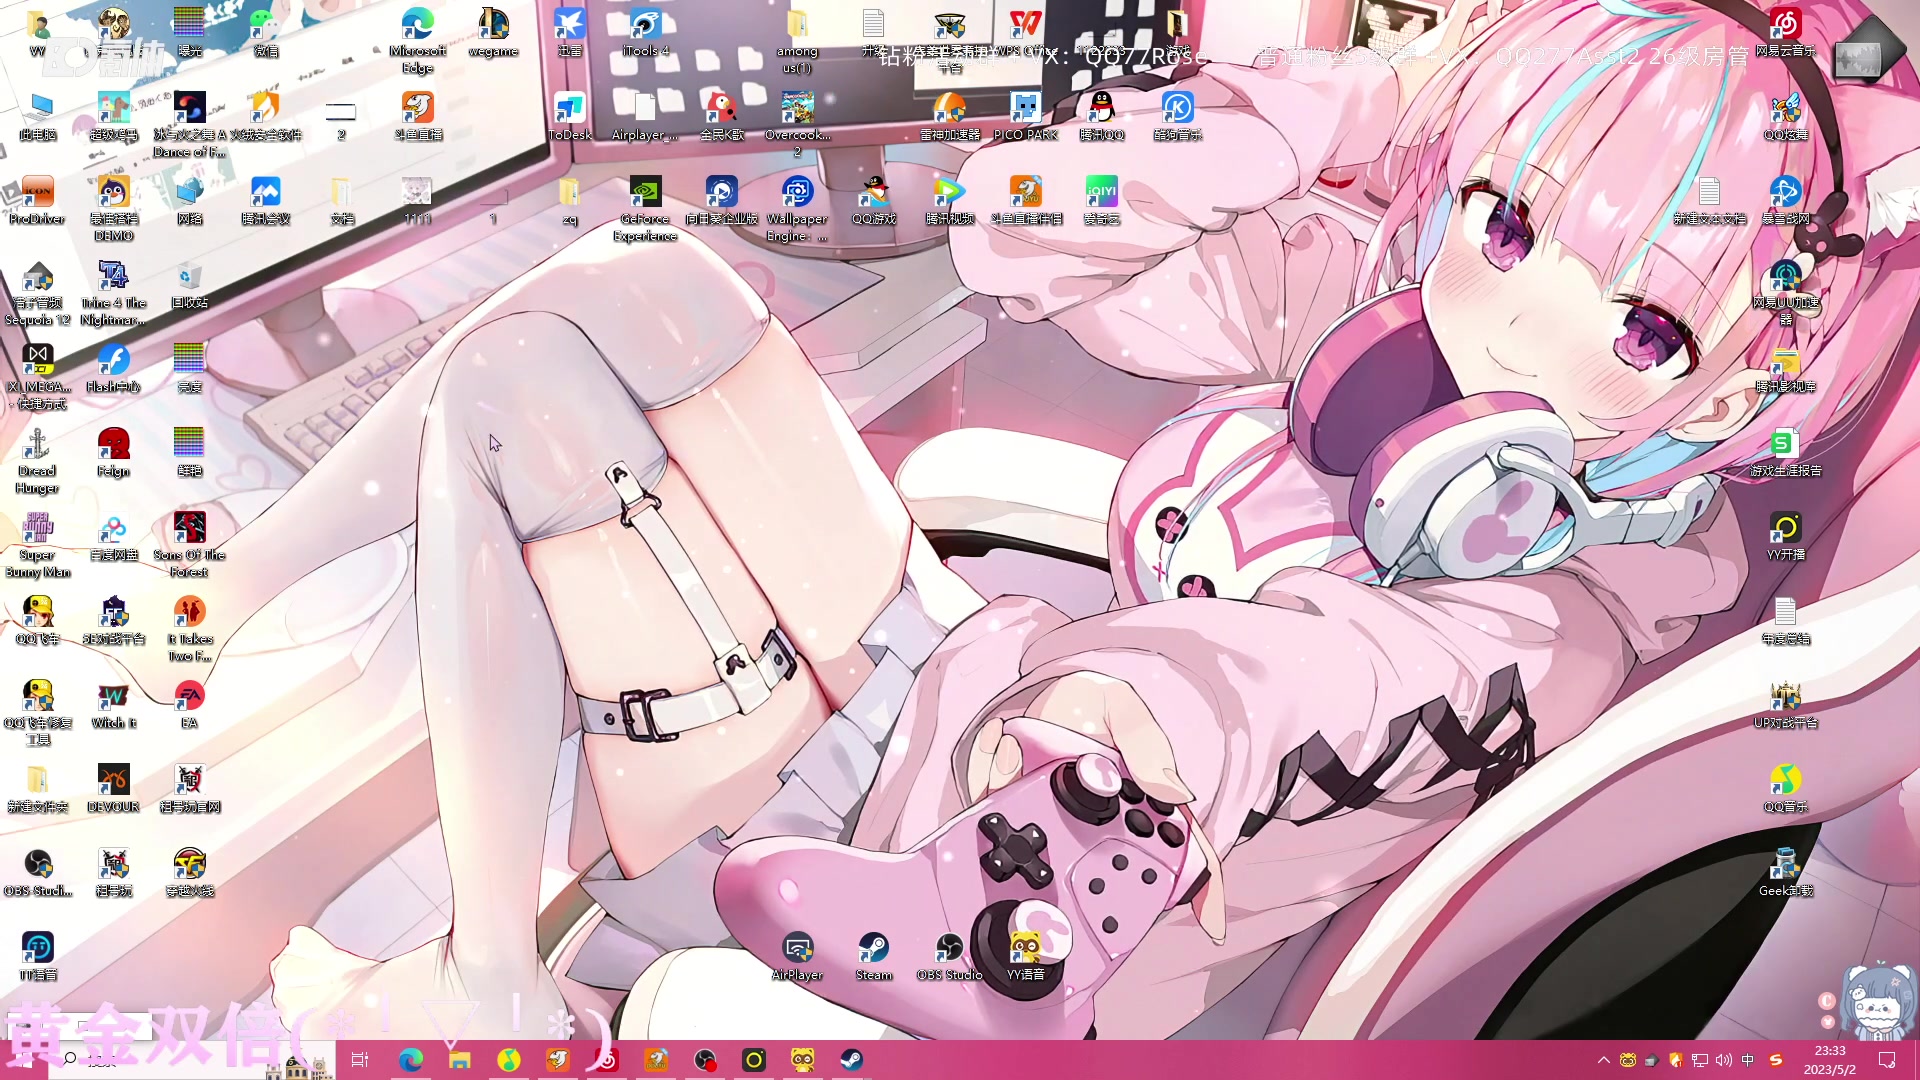This screenshot has width=1920, height=1080.
Task: Launch the YY语音 desktop shortcut
Action: [x=1025, y=956]
